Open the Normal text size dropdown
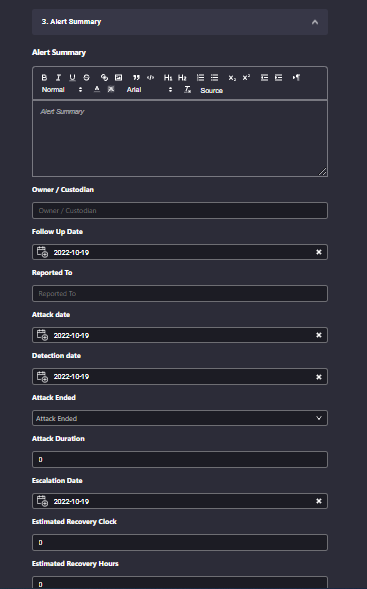This screenshot has height=589, width=367. pyautogui.click(x=62, y=89)
